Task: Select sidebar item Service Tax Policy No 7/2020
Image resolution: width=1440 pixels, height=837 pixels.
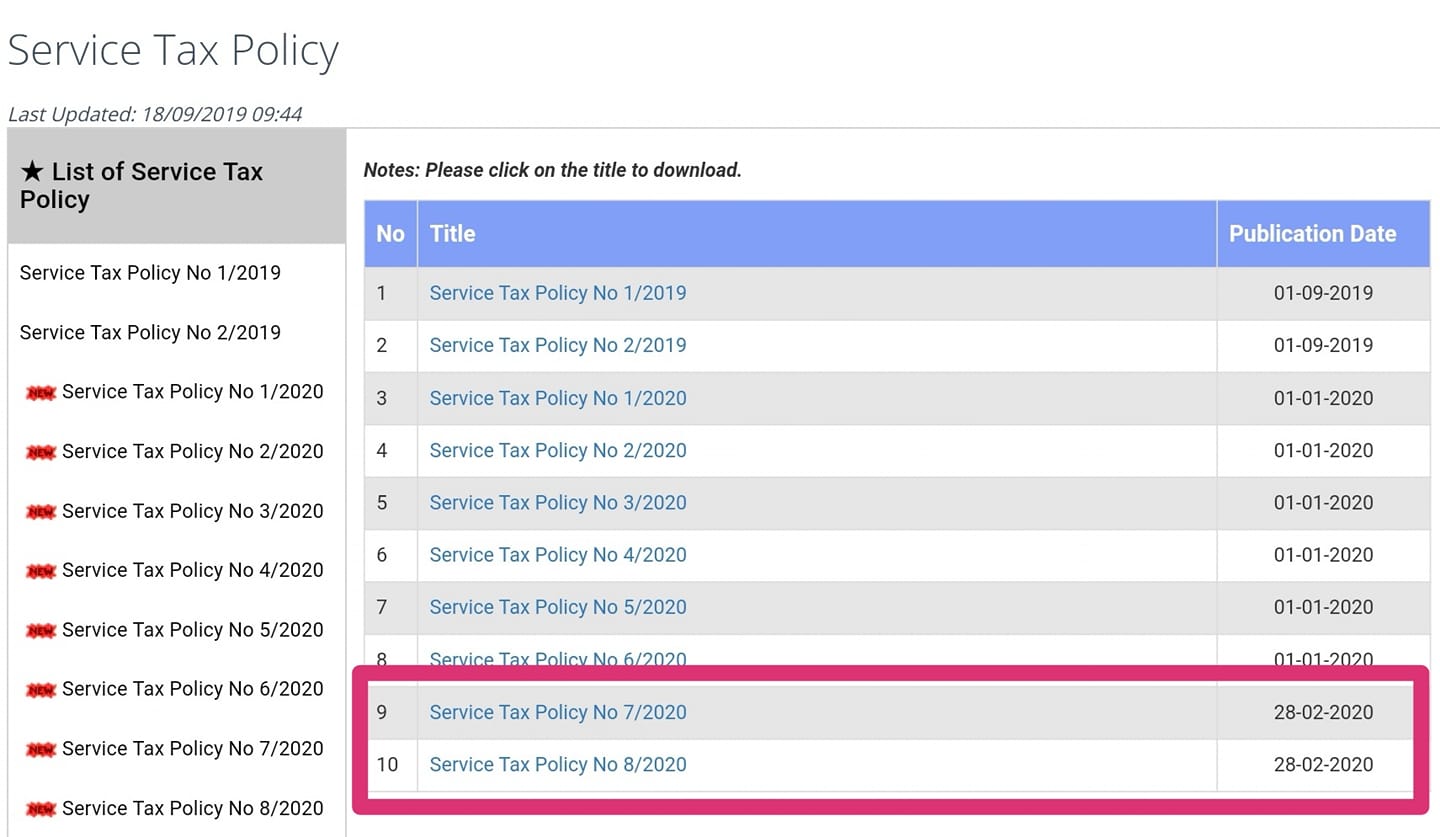Action: click(x=193, y=749)
